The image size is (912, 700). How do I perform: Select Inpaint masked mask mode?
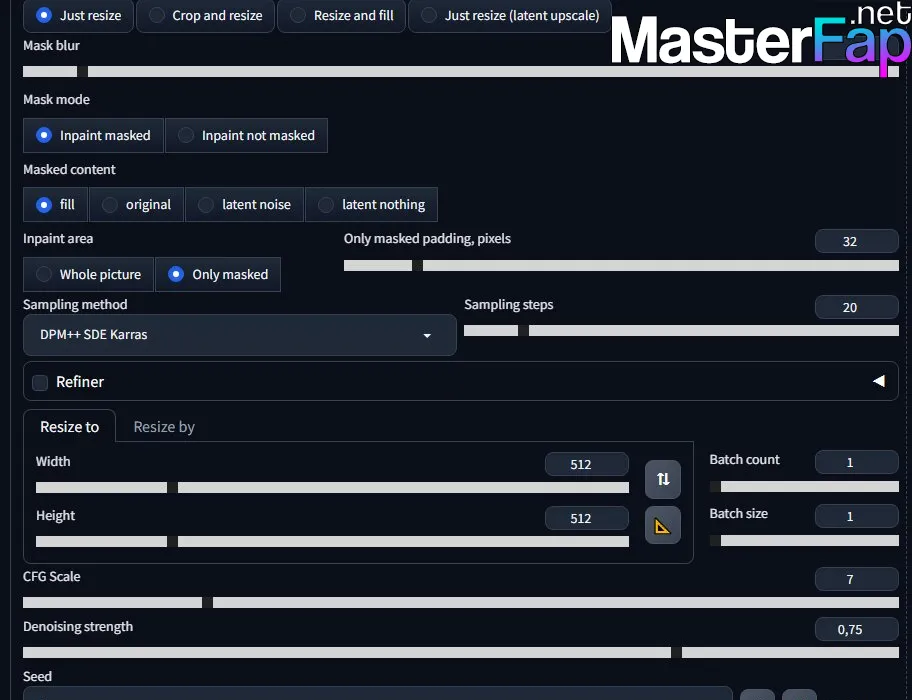point(93,135)
